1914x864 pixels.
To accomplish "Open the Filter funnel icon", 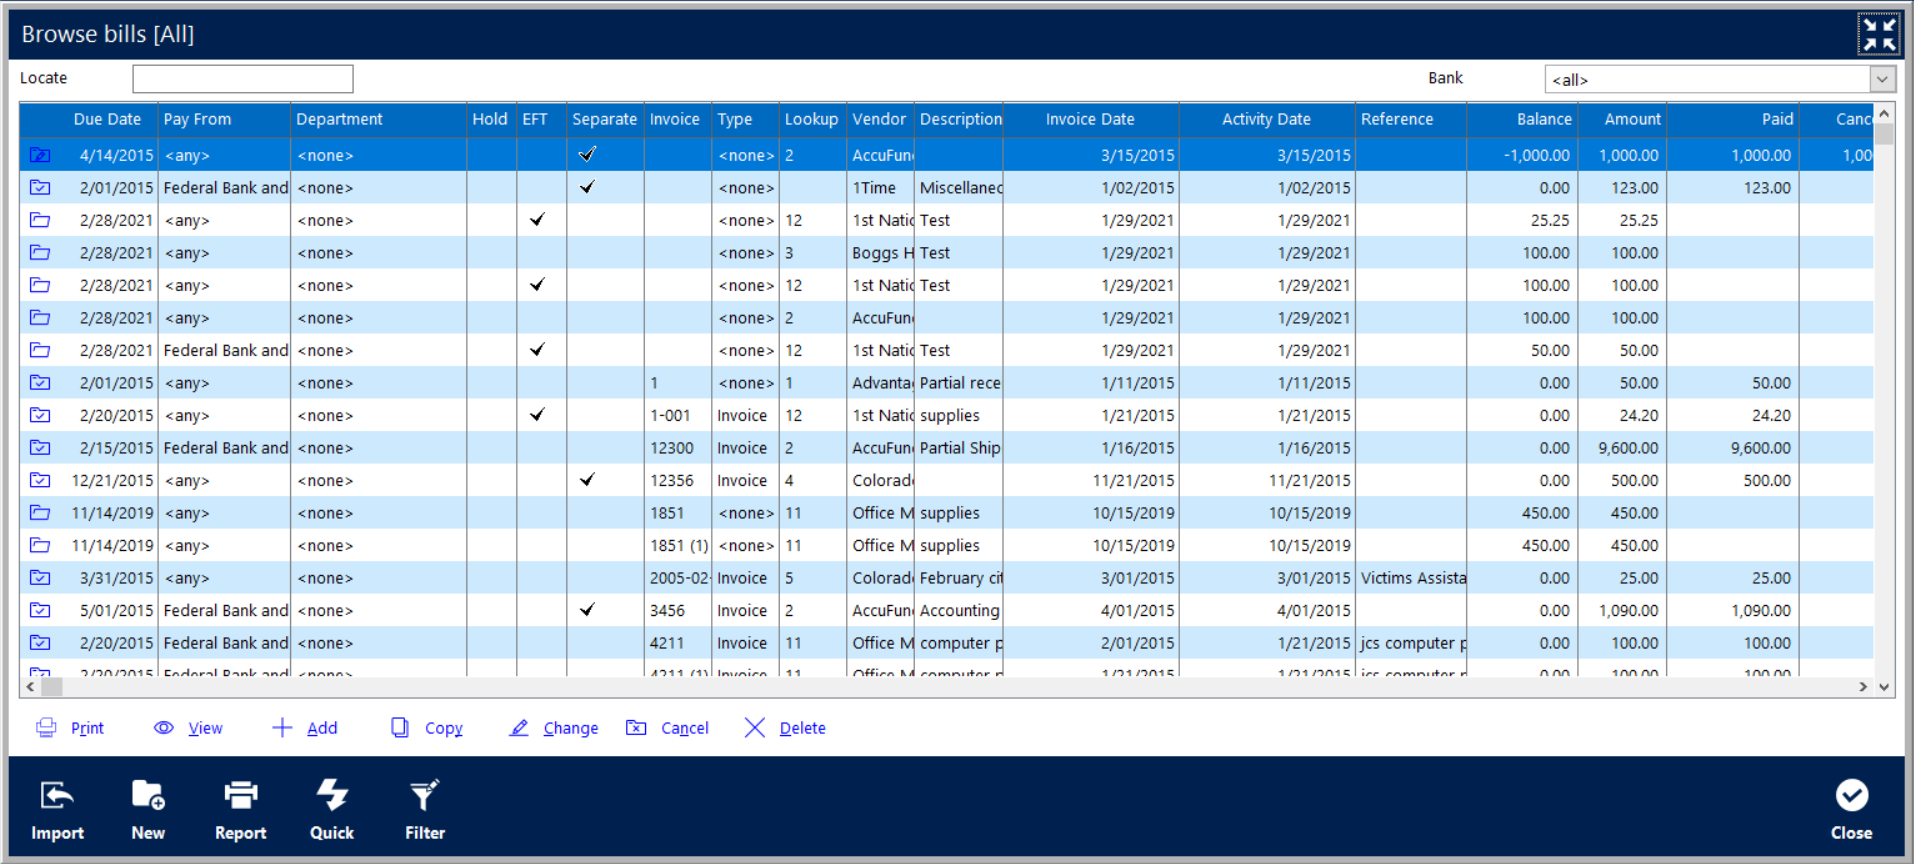I will tap(424, 796).
